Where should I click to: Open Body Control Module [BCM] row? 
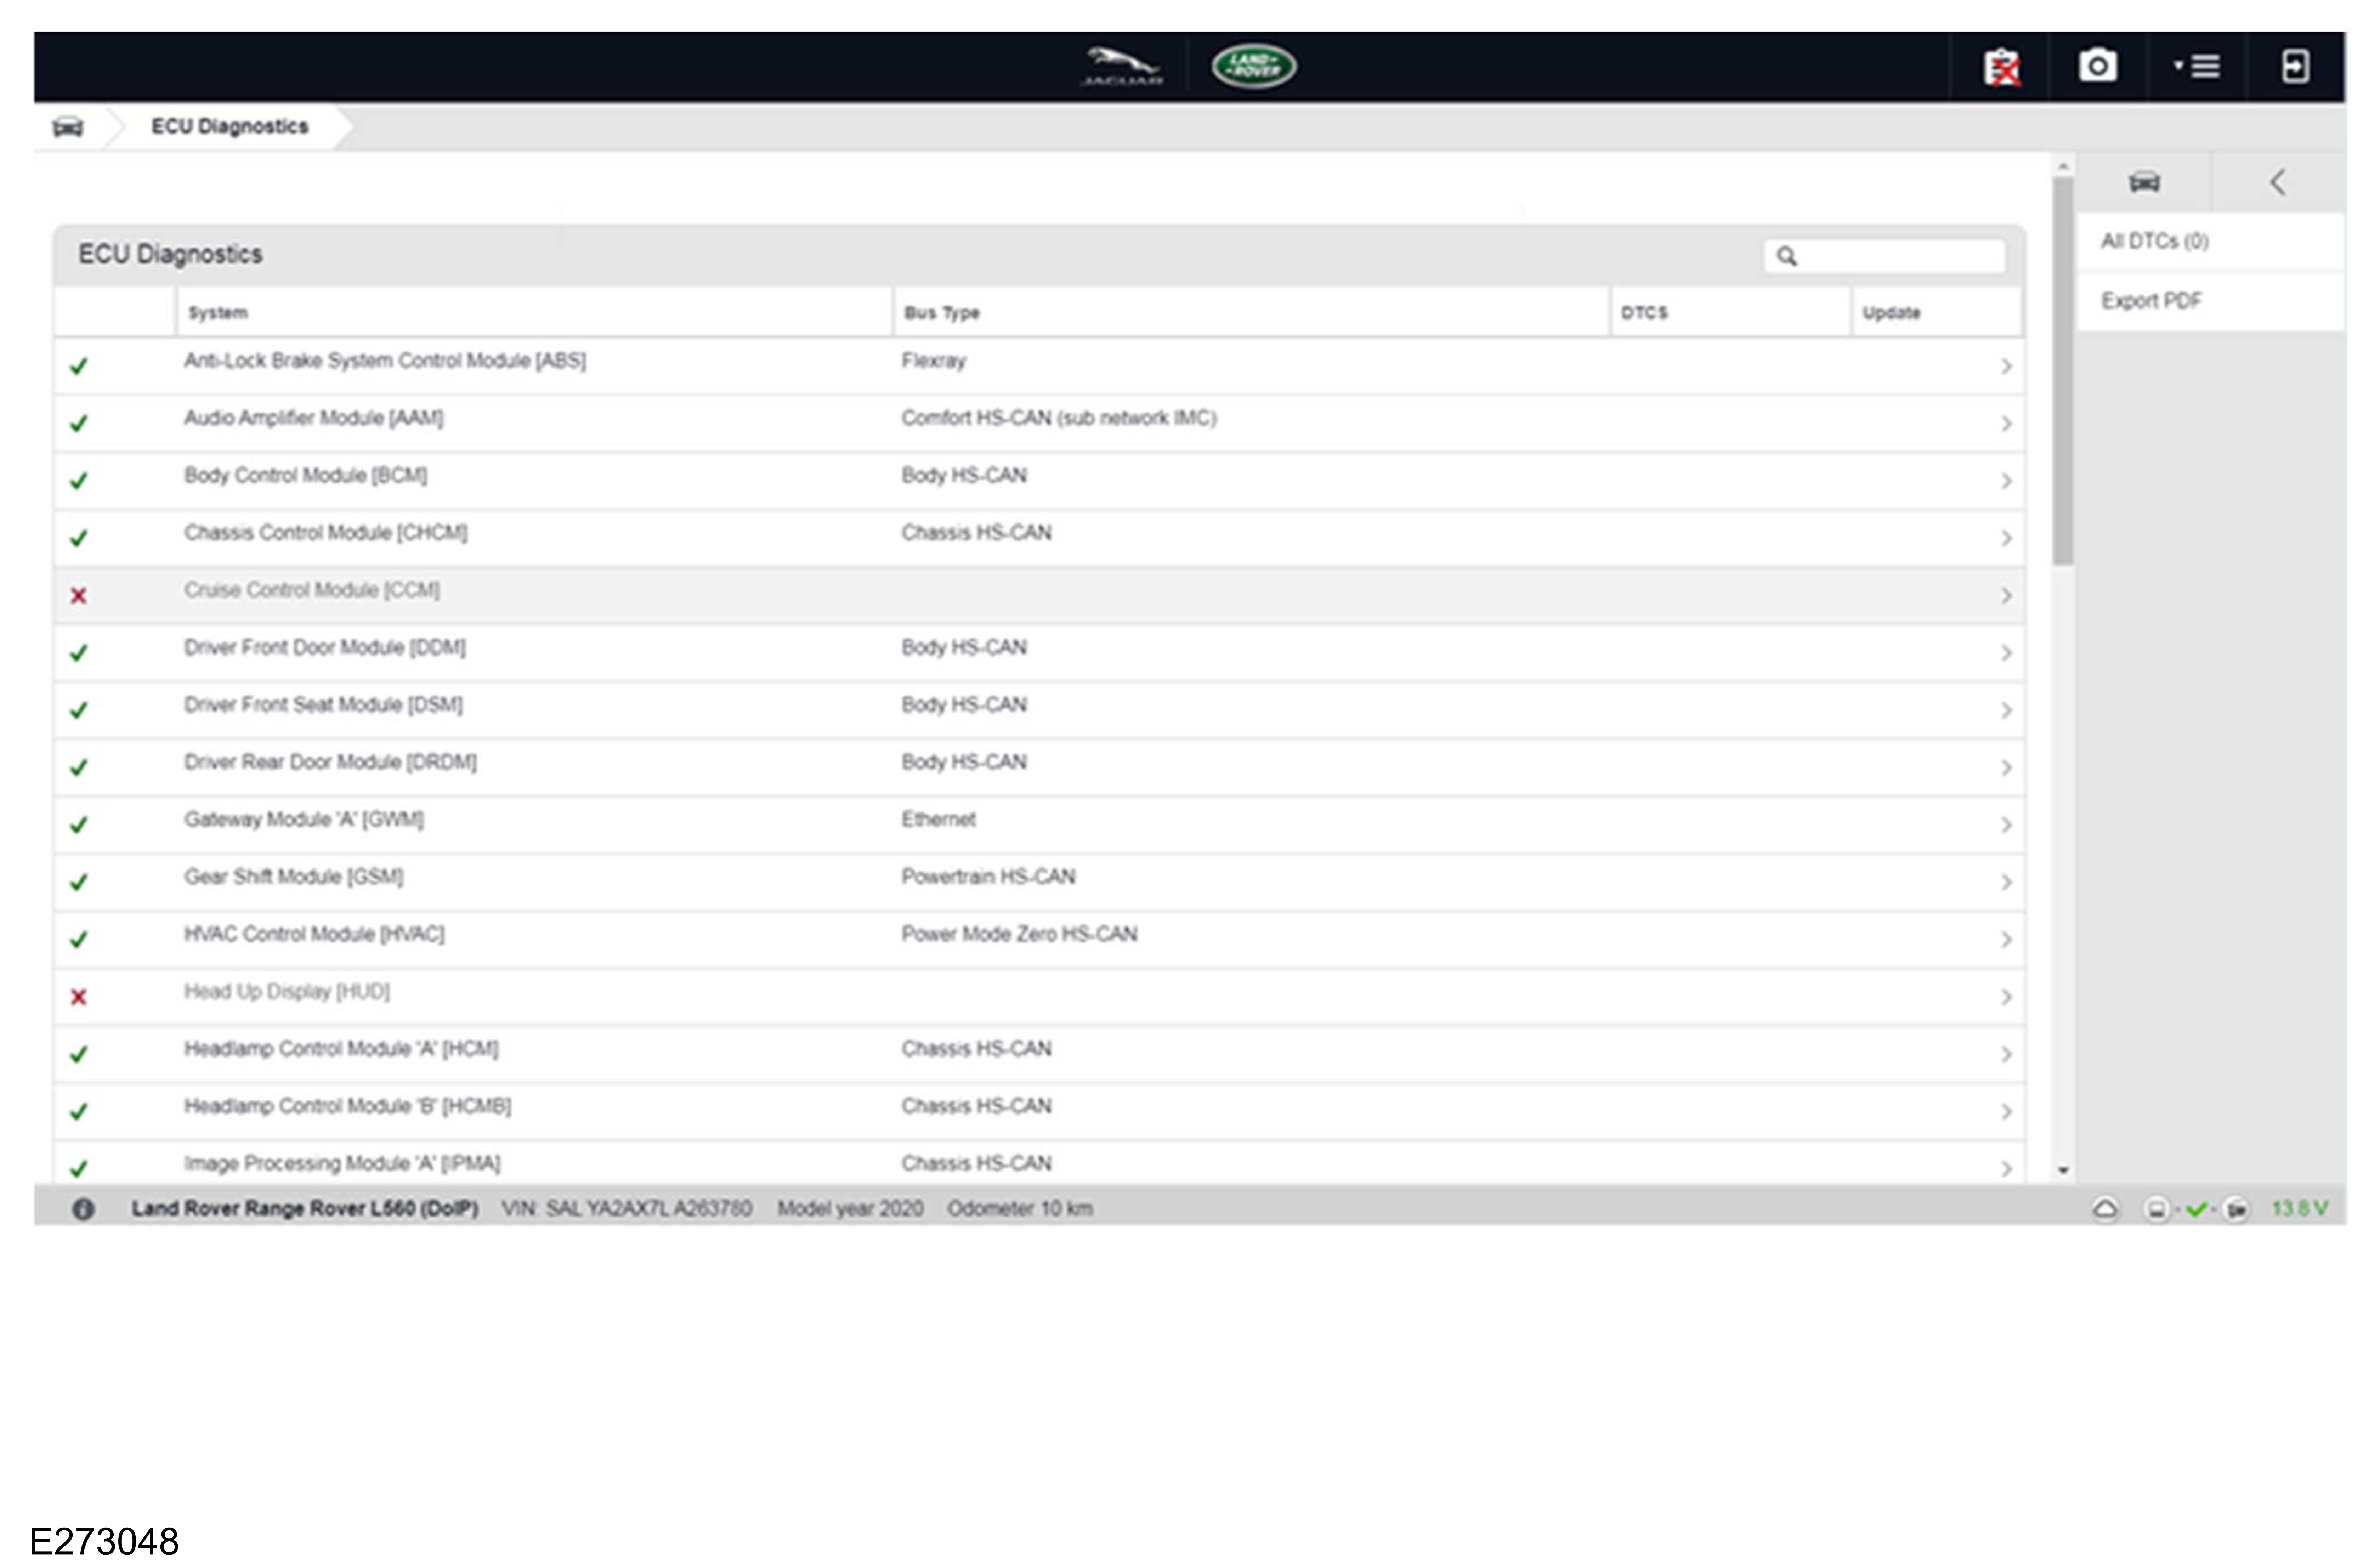point(305,476)
